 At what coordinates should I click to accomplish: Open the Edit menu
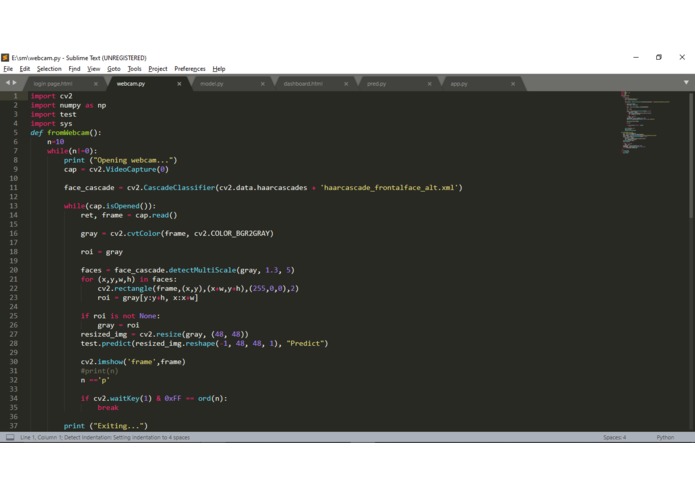25,69
